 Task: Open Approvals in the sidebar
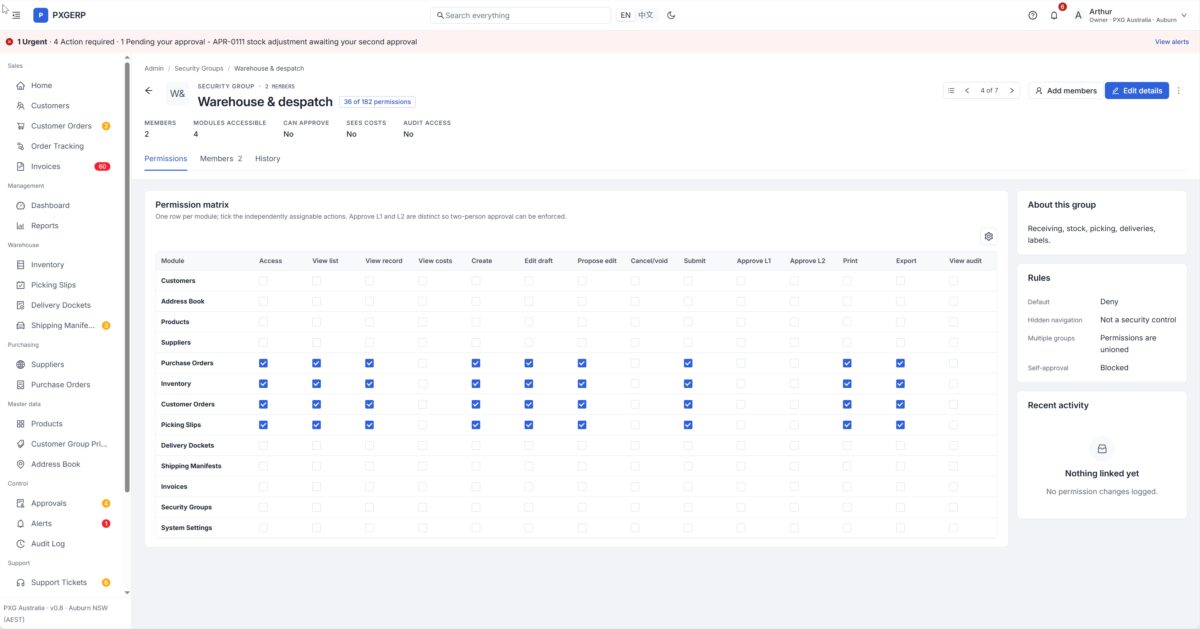[x=62, y=503]
